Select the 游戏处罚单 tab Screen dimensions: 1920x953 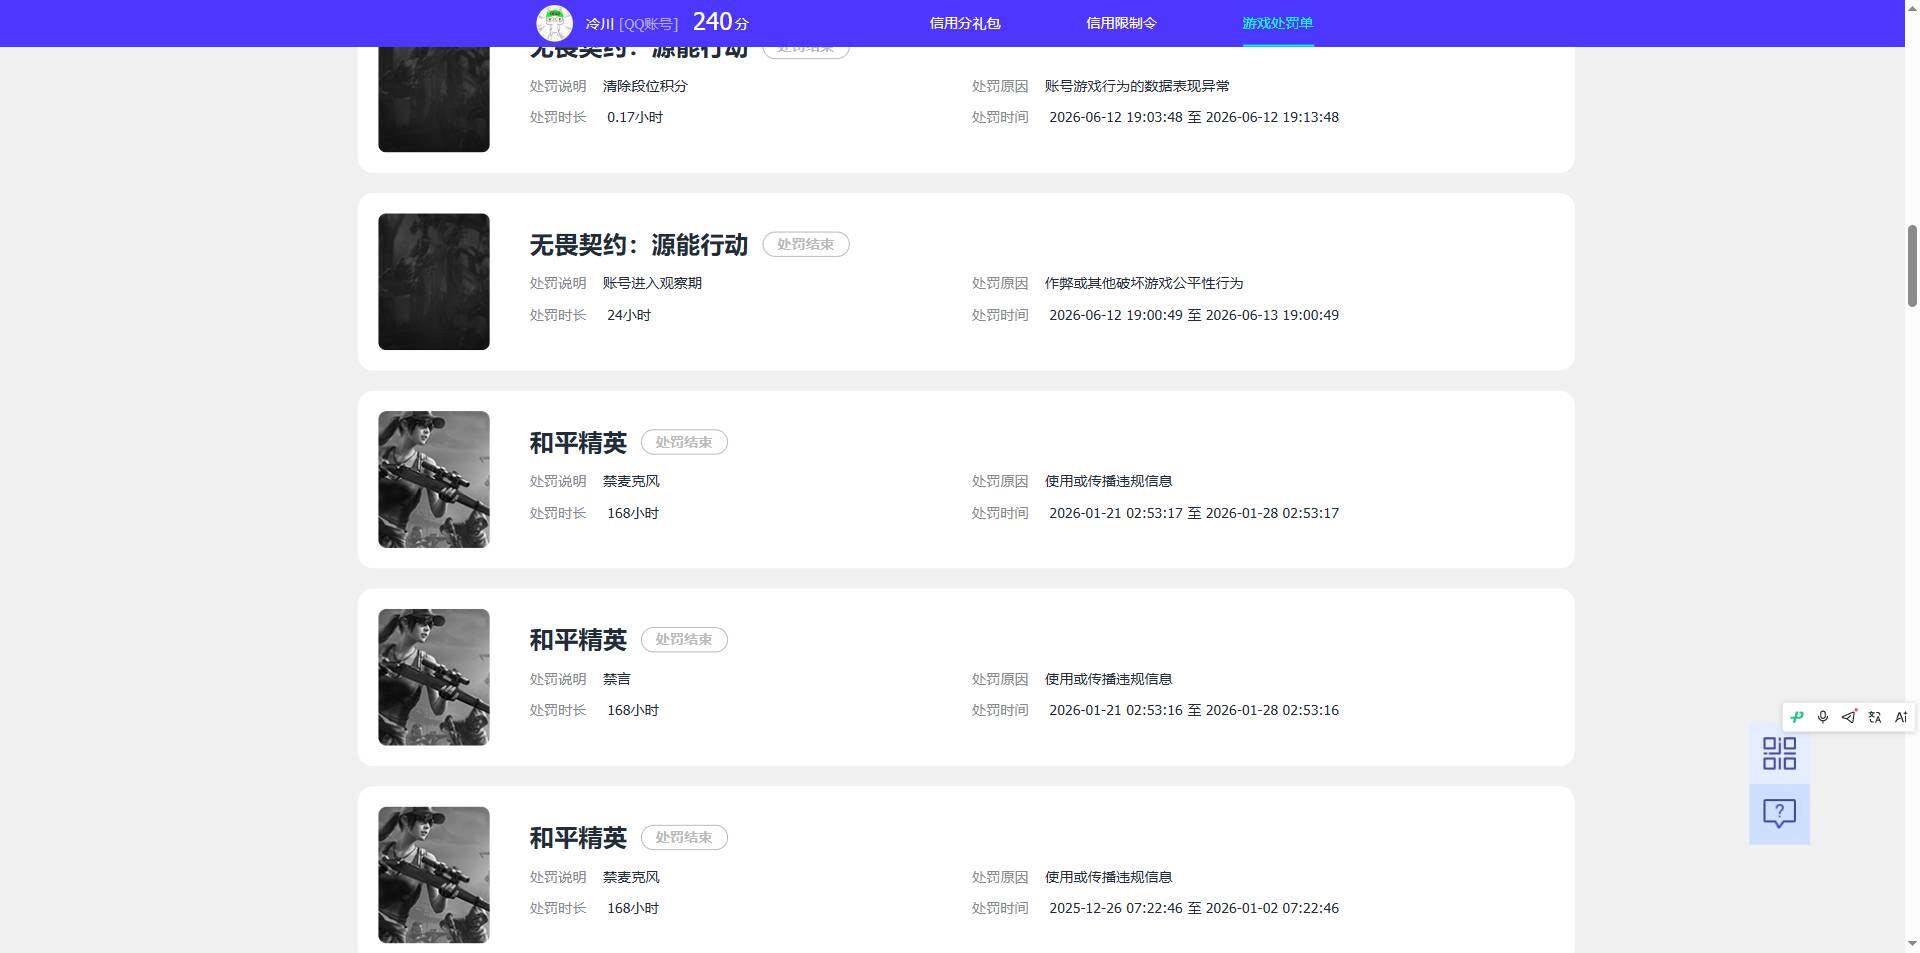(1277, 23)
